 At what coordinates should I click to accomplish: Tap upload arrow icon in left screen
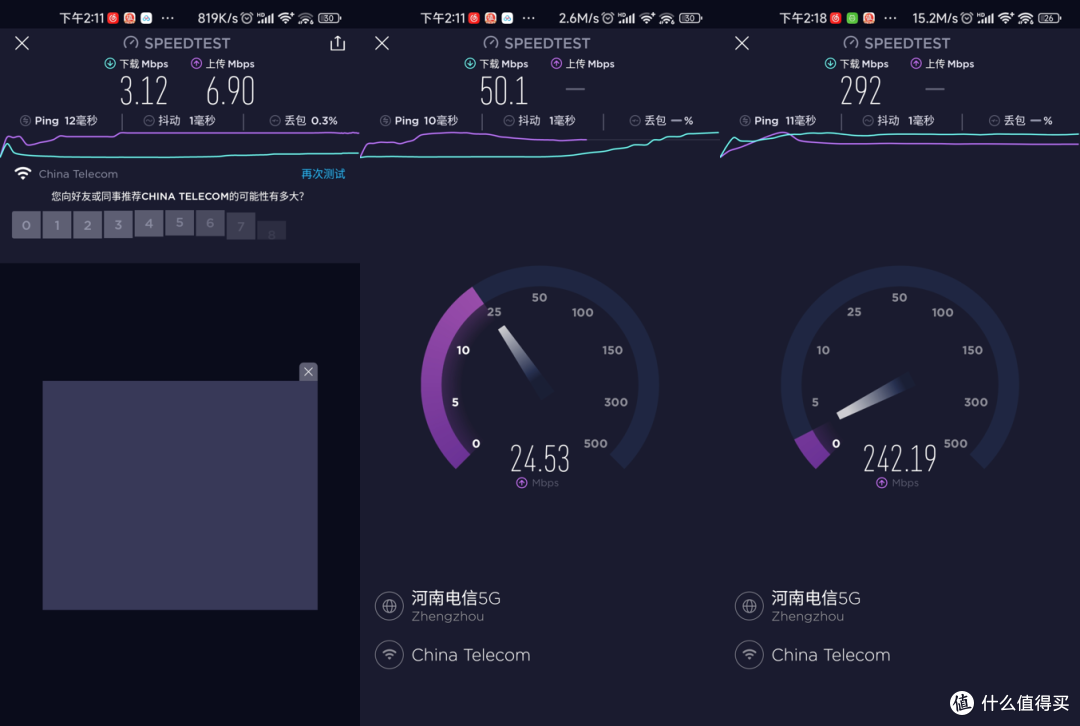coord(196,63)
